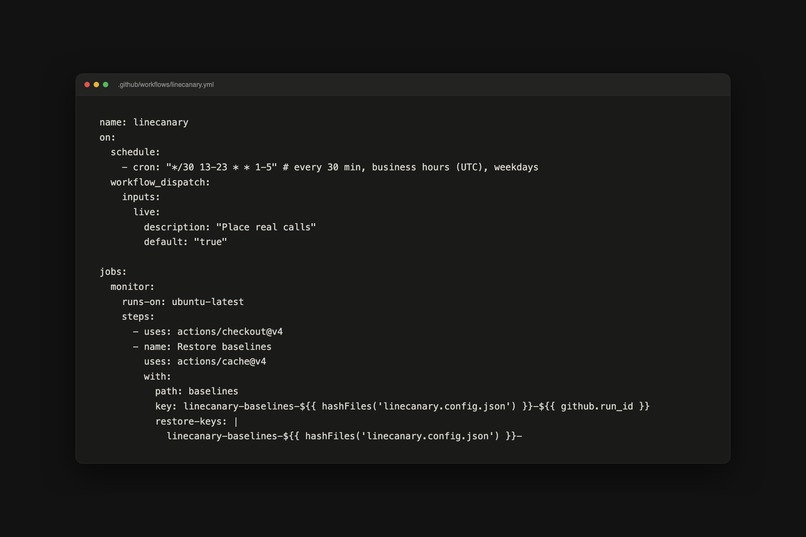Click the 'steps:' line
The width and height of the screenshot is (806, 537).
click(138, 317)
